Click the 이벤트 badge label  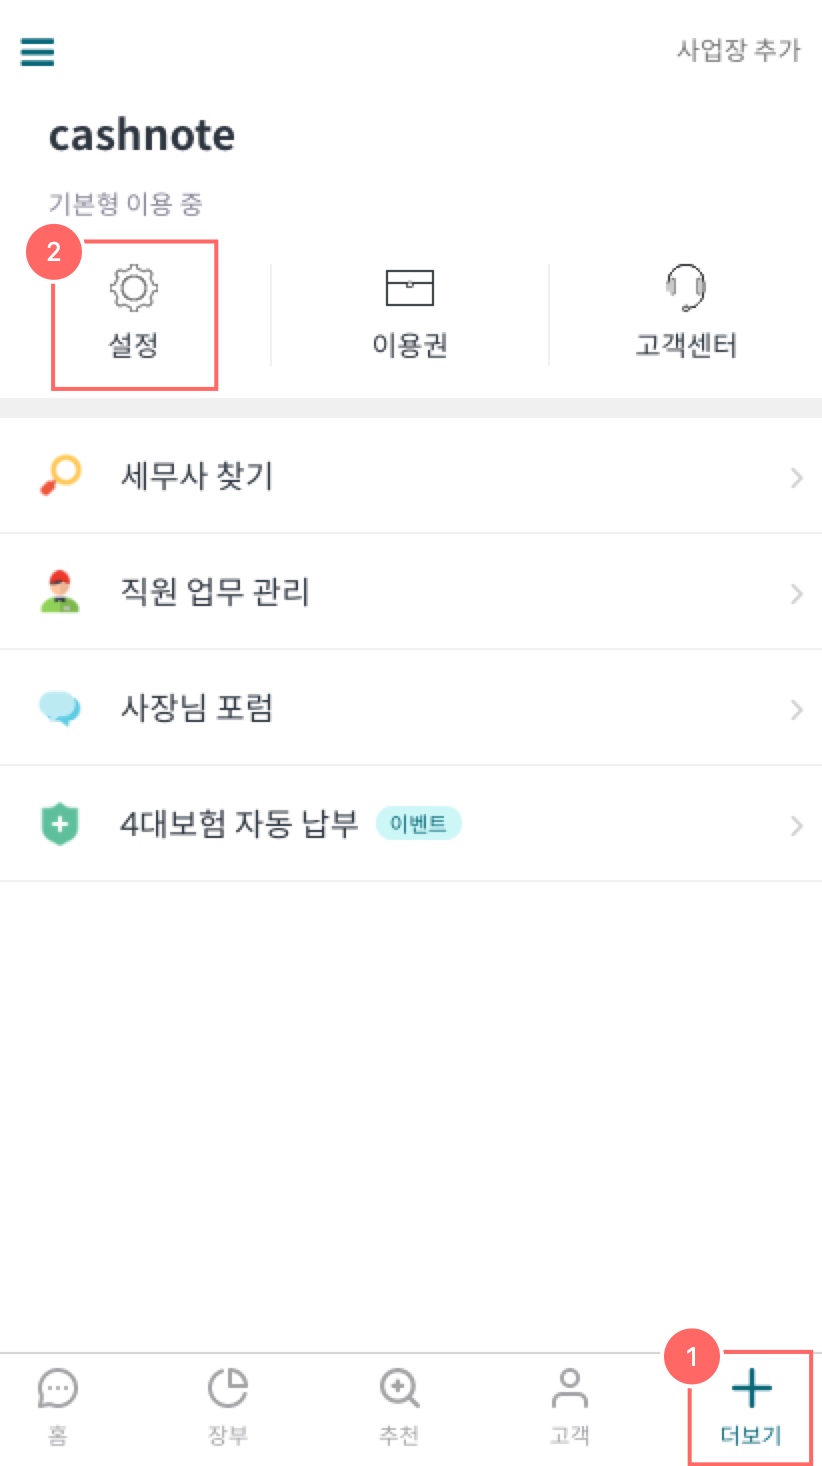(418, 824)
